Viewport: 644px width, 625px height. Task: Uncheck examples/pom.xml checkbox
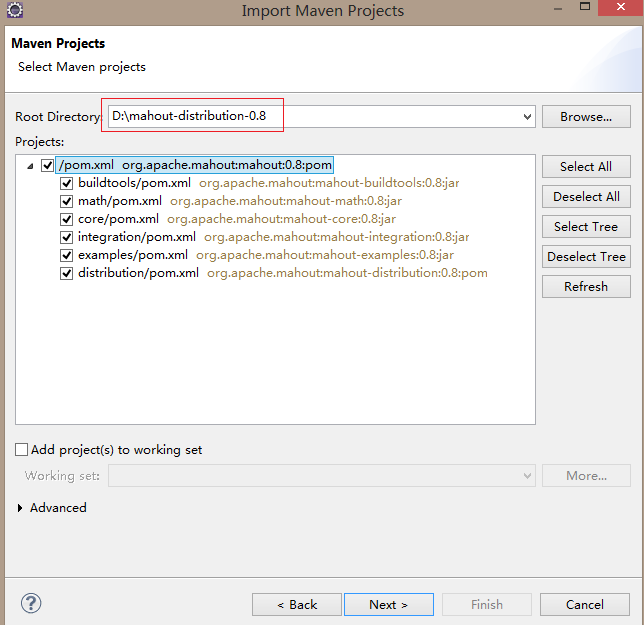pyautogui.click(x=67, y=255)
